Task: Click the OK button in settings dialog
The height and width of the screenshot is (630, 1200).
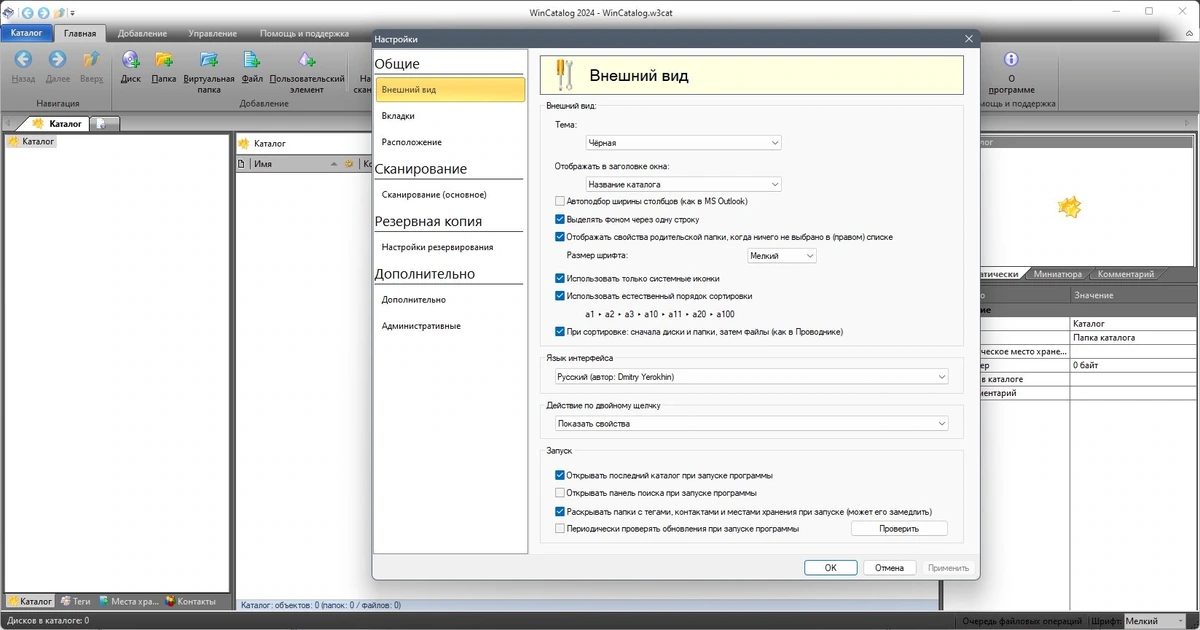Action: coord(830,567)
